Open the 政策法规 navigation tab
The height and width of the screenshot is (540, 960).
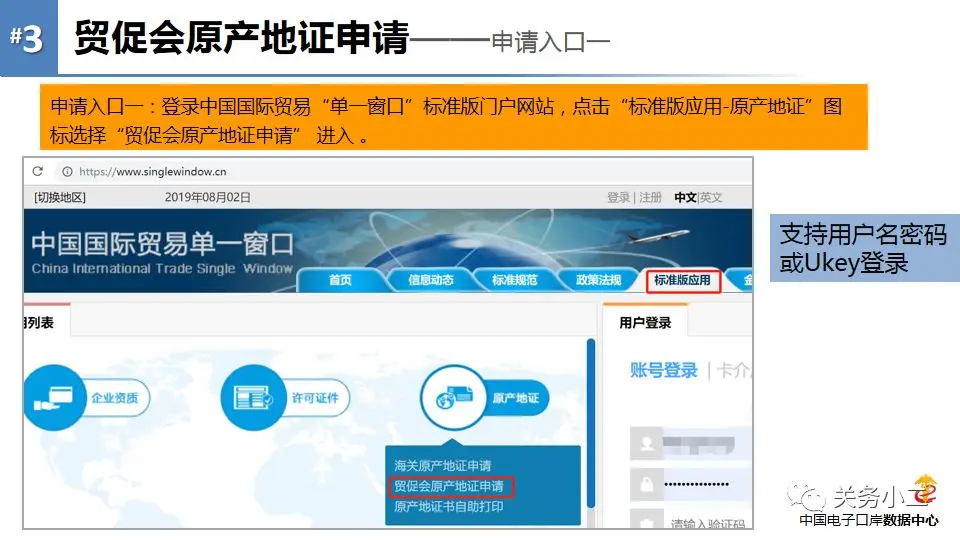pos(598,280)
